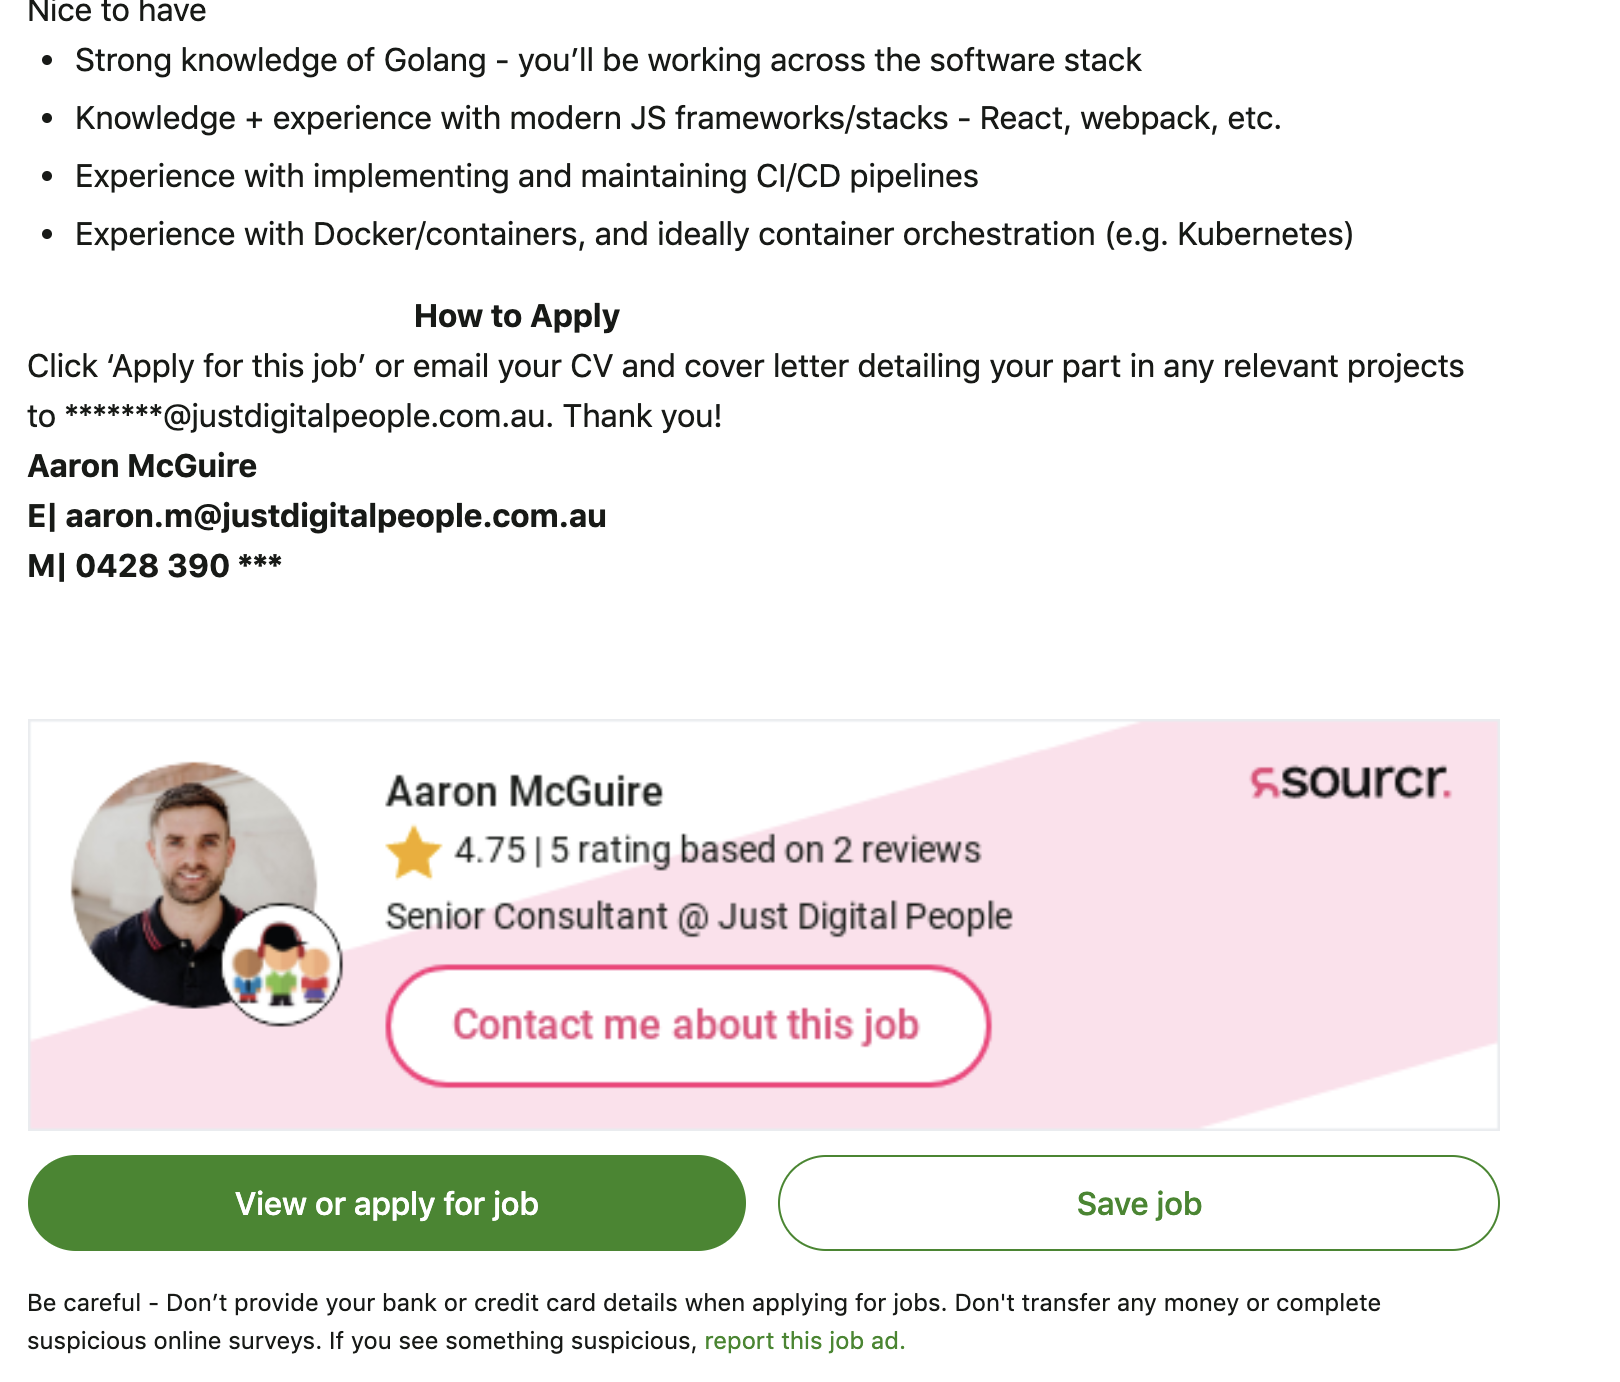
Task: Click the masked email address @justdigitalpeople.com.au
Action: (308, 416)
